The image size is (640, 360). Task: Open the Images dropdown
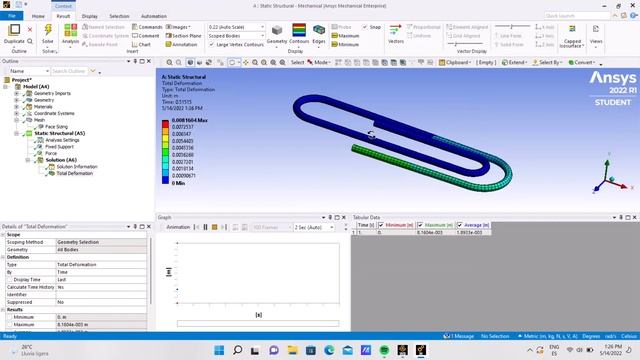click(x=178, y=27)
